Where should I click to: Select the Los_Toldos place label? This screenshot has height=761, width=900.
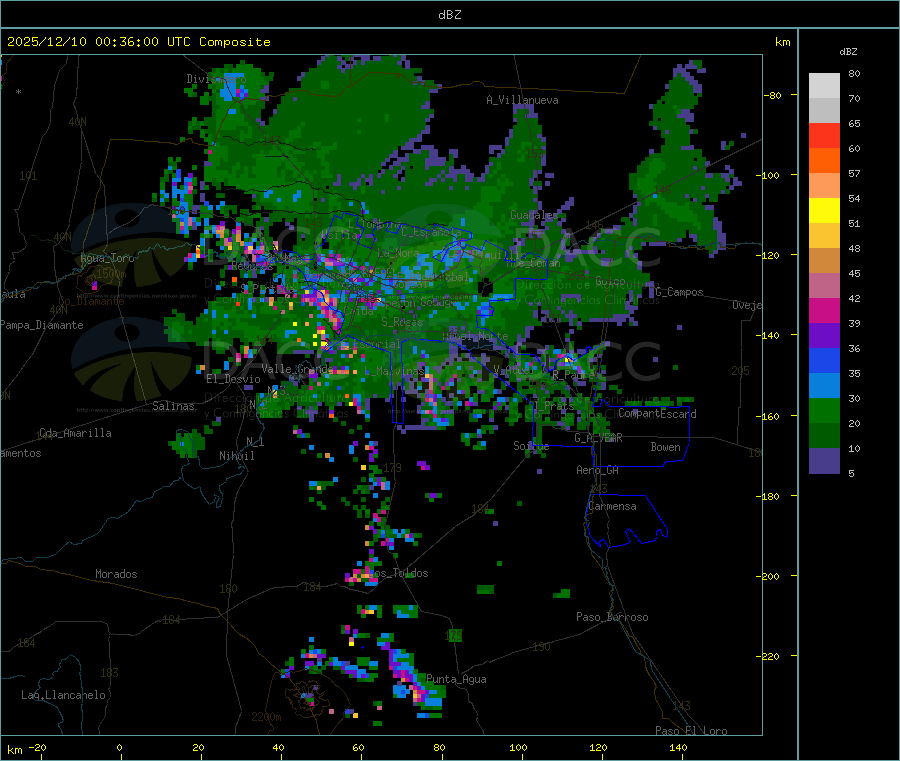pyautogui.click(x=400, y=573)
